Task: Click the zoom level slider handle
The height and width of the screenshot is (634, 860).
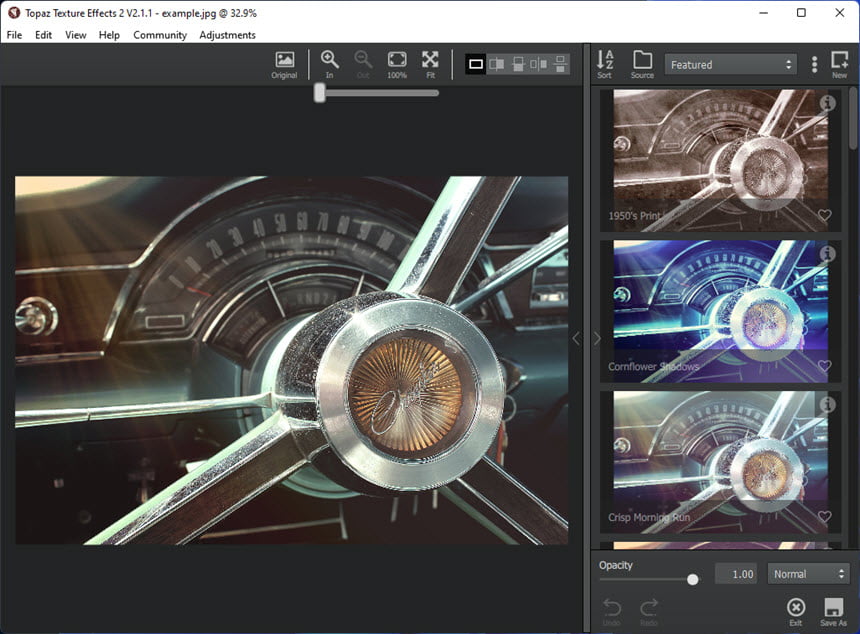Action: (320, 93)
